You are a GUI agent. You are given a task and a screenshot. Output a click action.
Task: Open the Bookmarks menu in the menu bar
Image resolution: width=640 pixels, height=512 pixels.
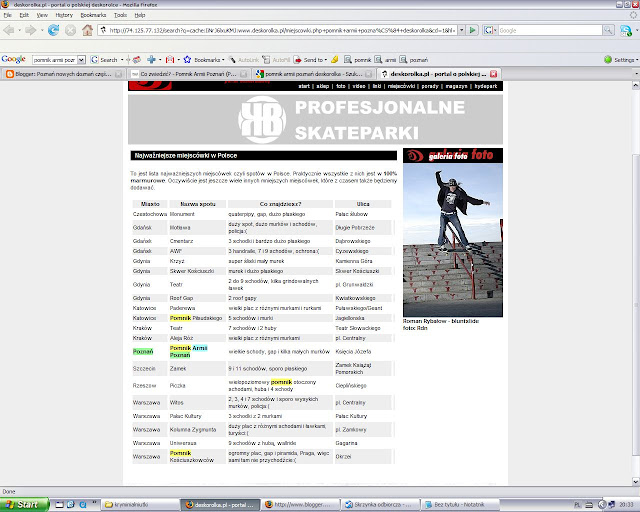point(93,15)
